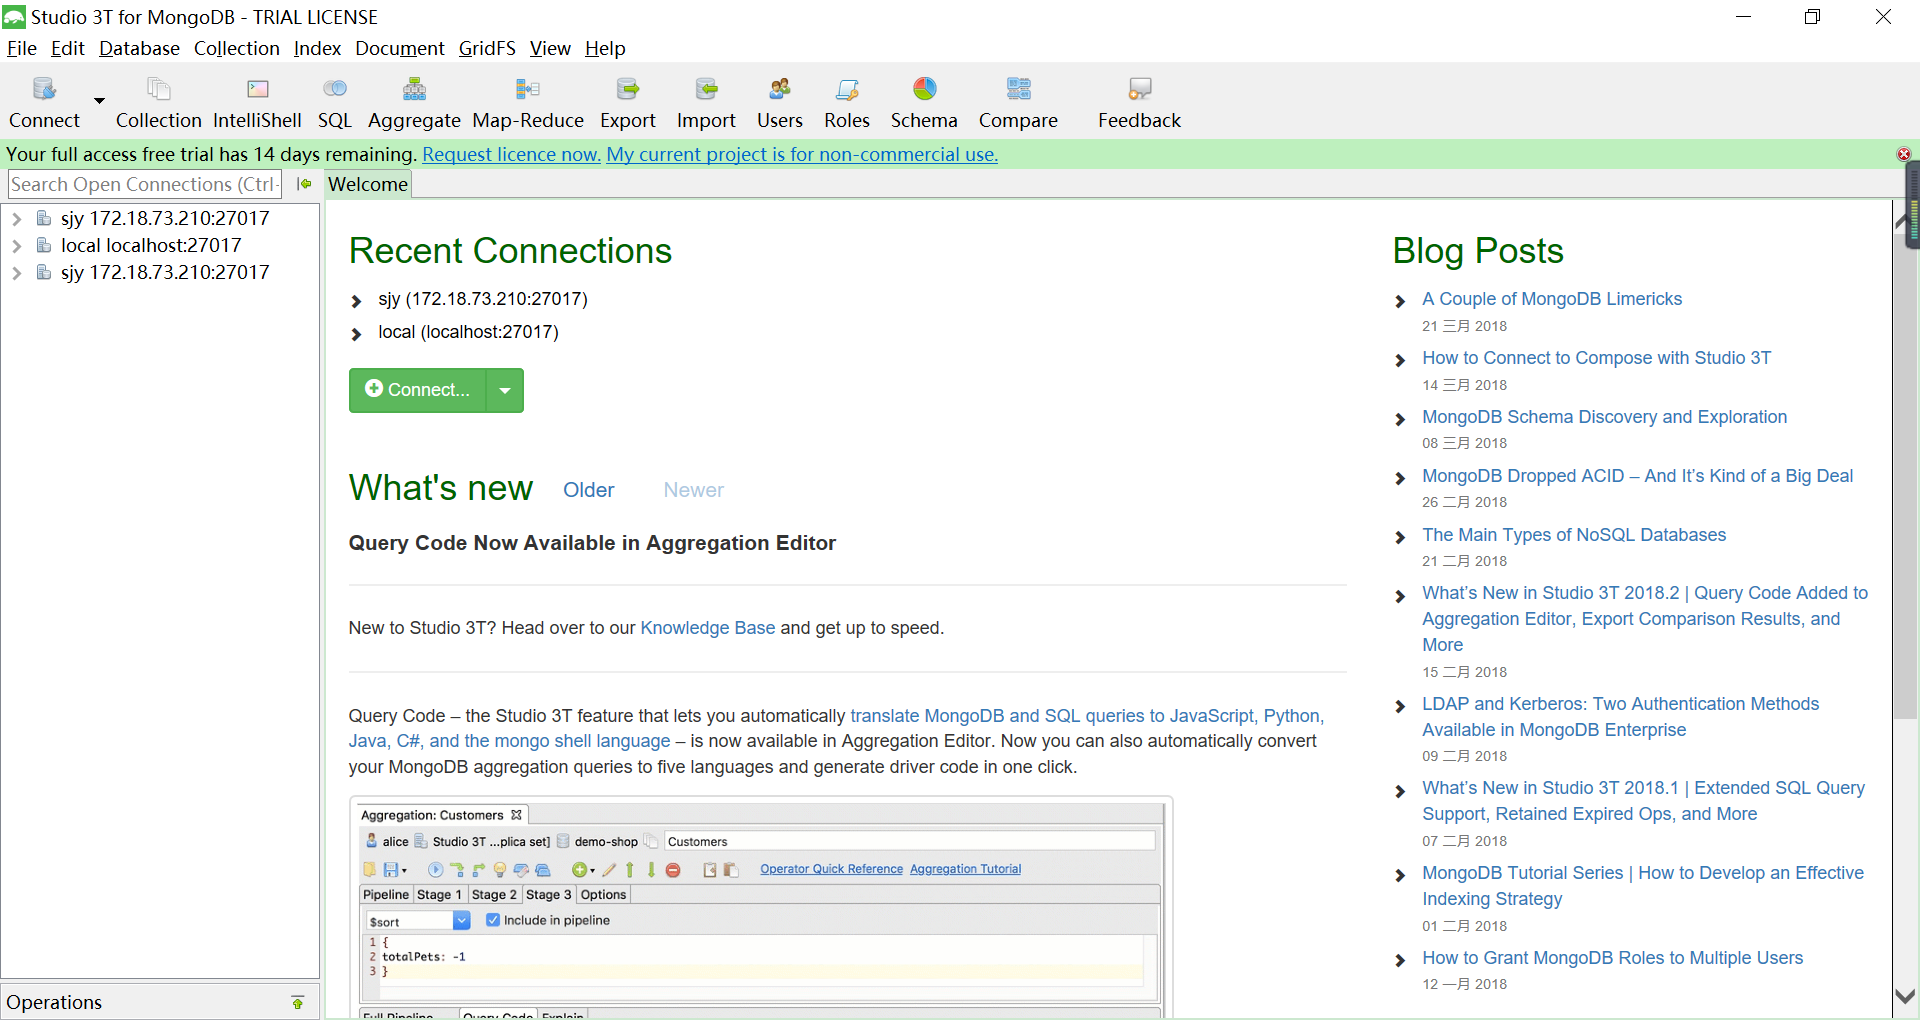The height and width of the screenshot is (1020, 1920).
Task: Open How to Connect to Compose post
Action: [x=1596, y=358]
